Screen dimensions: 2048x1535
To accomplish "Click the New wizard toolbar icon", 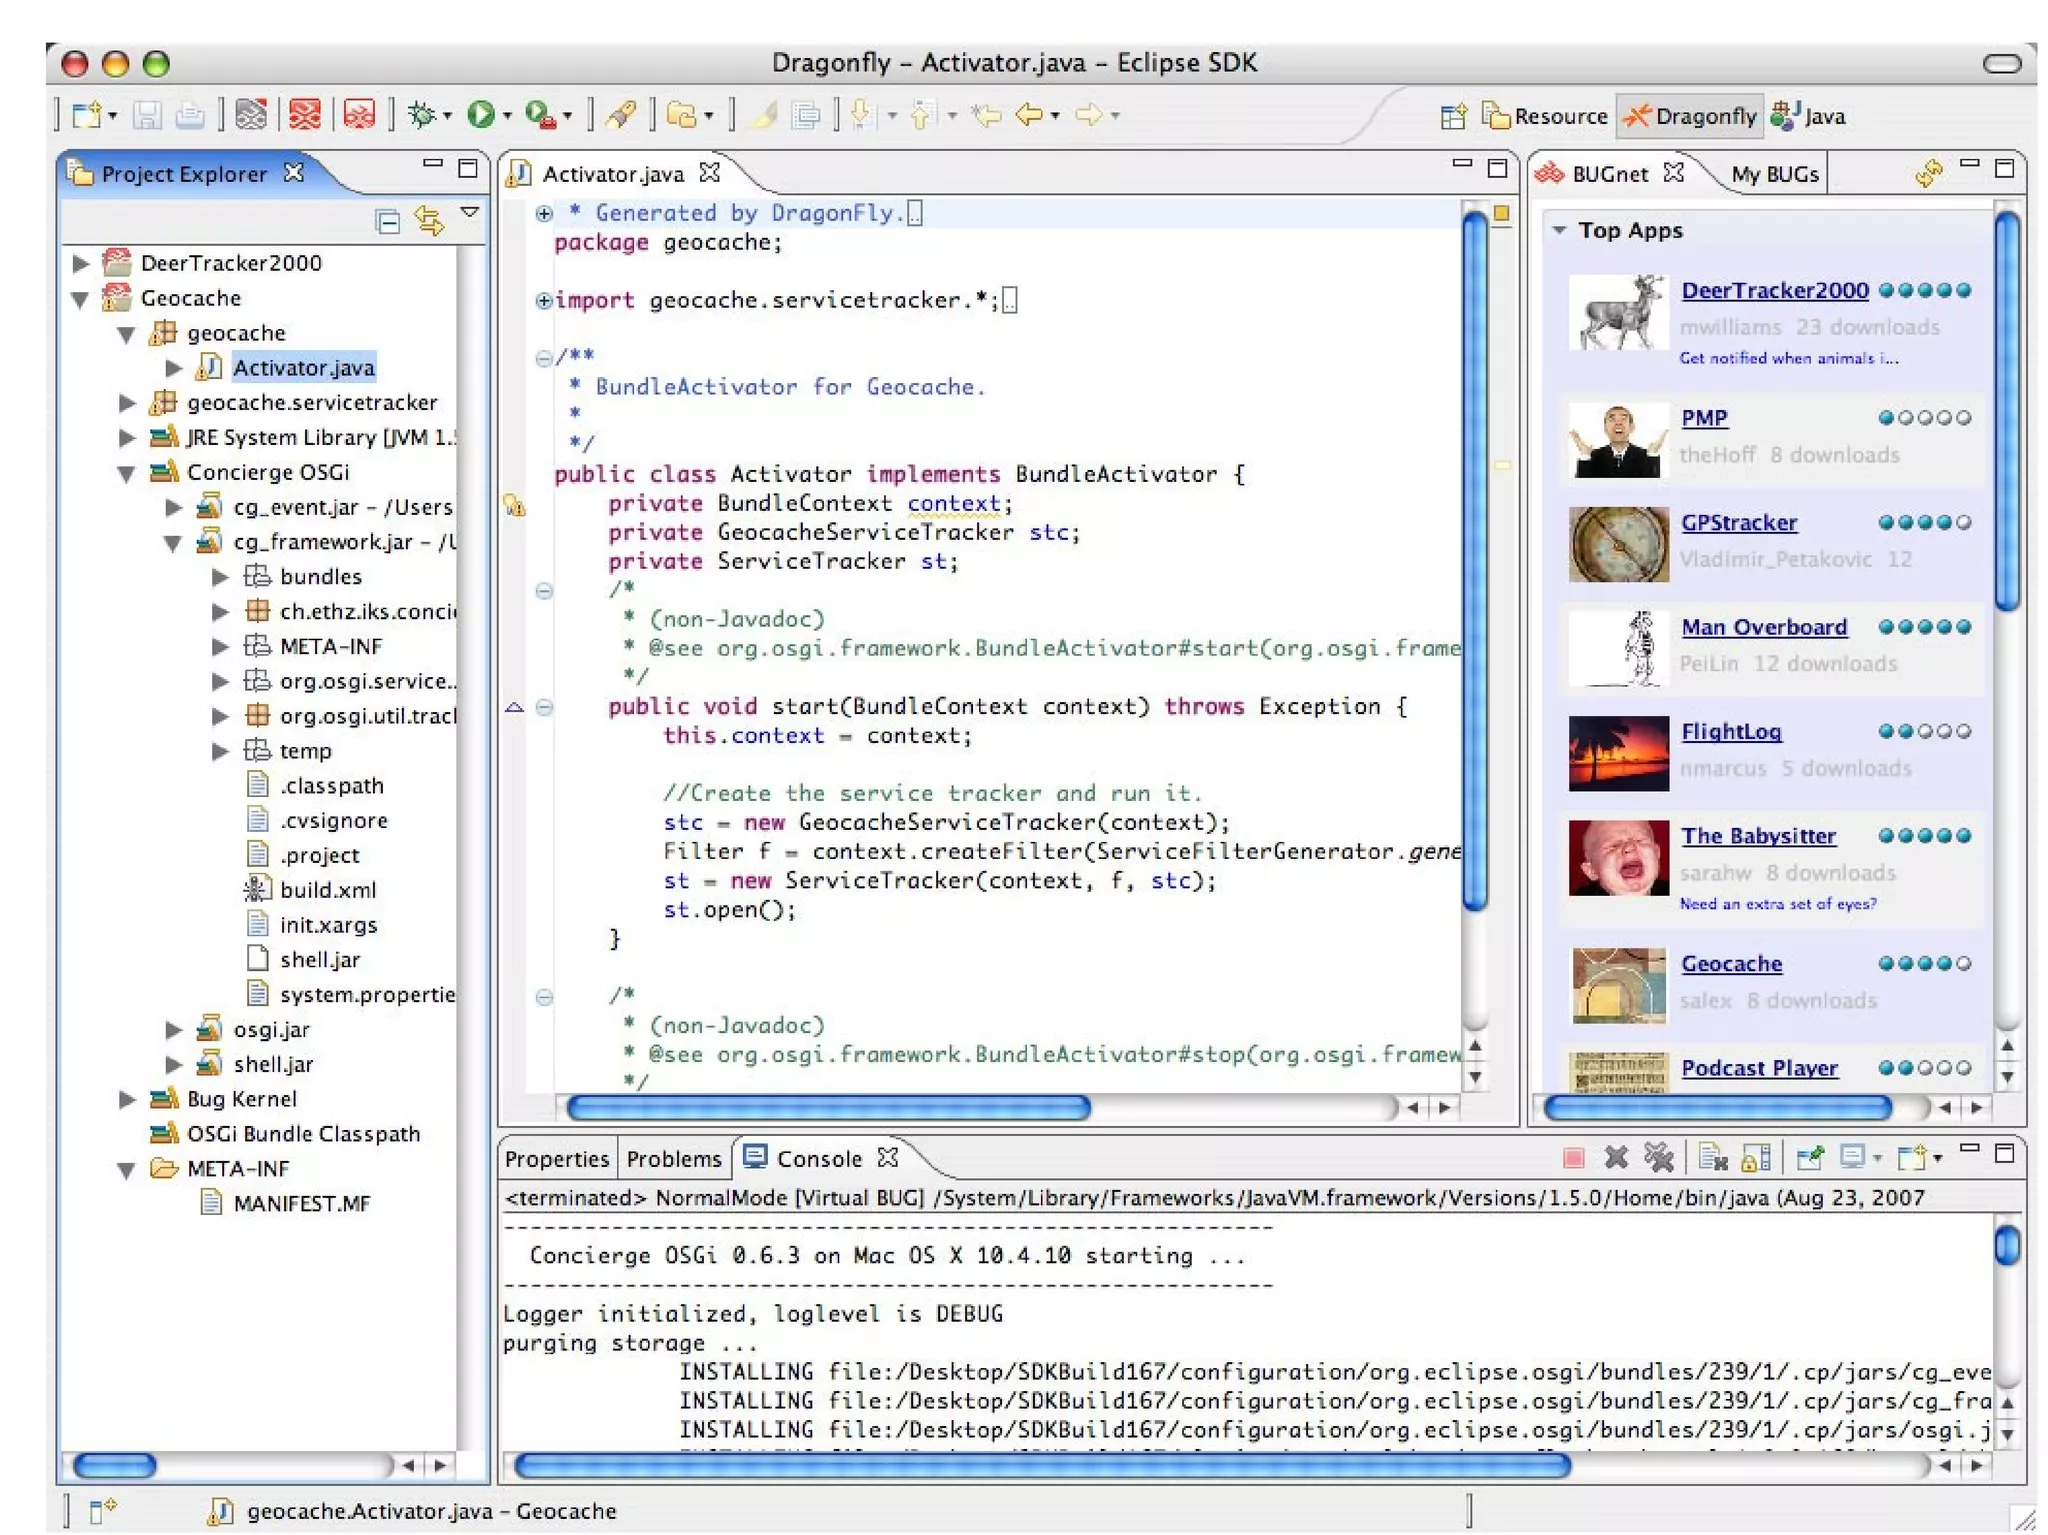I will 87,116.
